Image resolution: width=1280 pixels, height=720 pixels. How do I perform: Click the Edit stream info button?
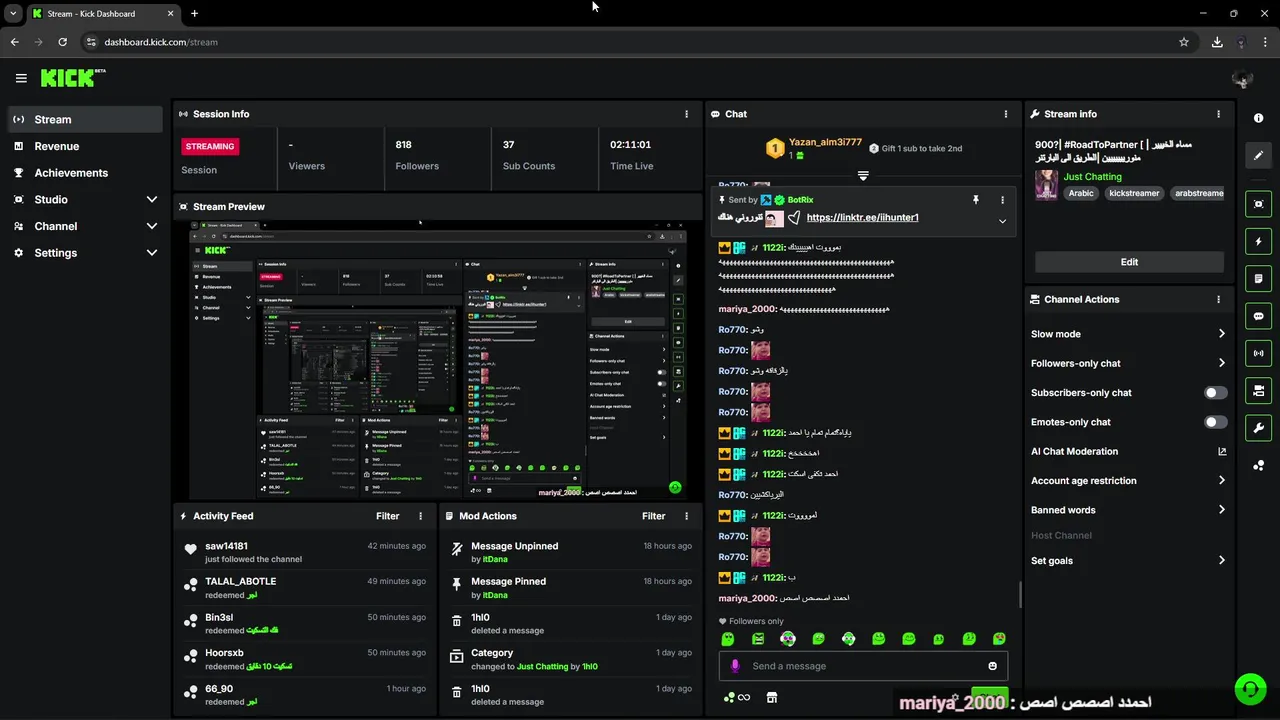click(1129, 262)
